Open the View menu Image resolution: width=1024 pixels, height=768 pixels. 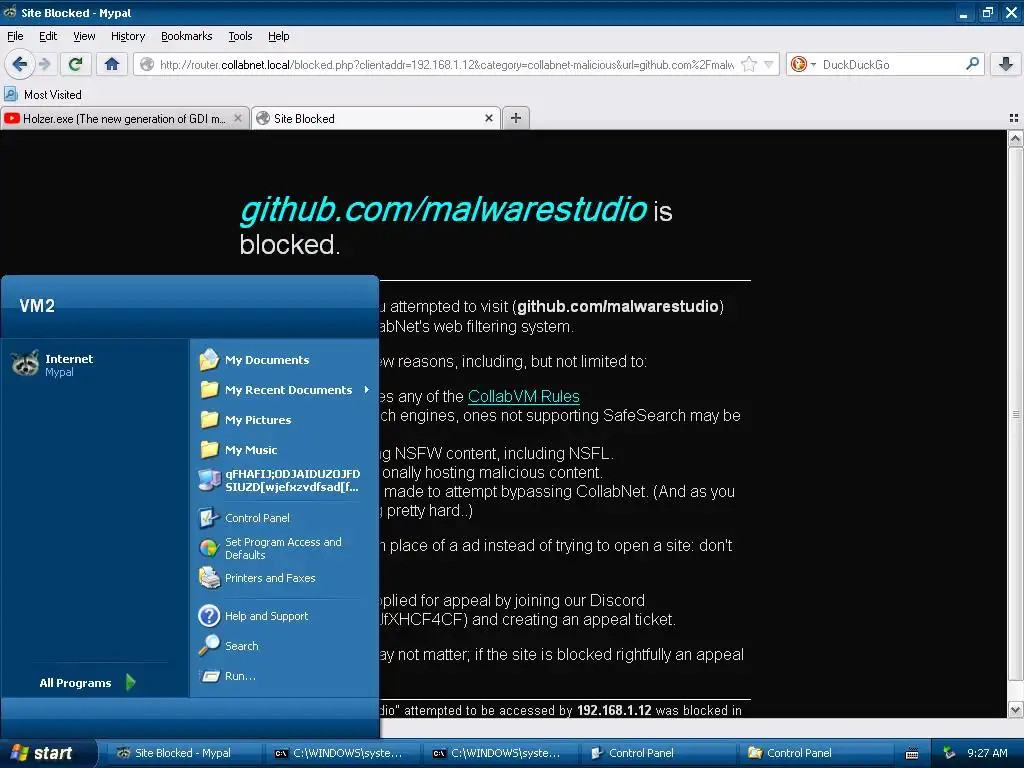click(x=84, y=37)
